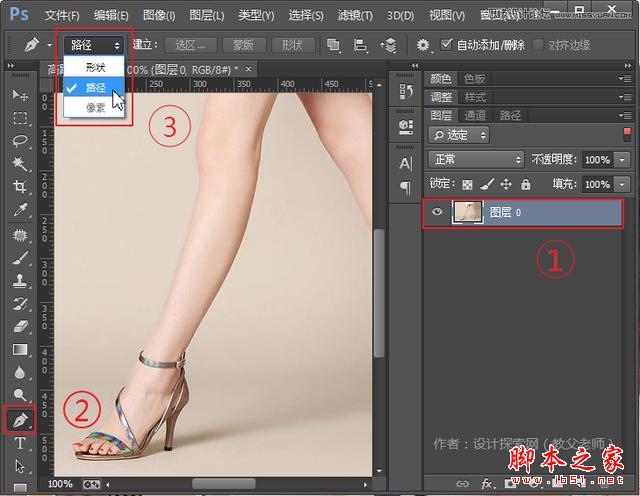This screenshot has width=640, height=496.
Task: Toggle the 自动添加/删除 checkbox
Action: [446, 45]
